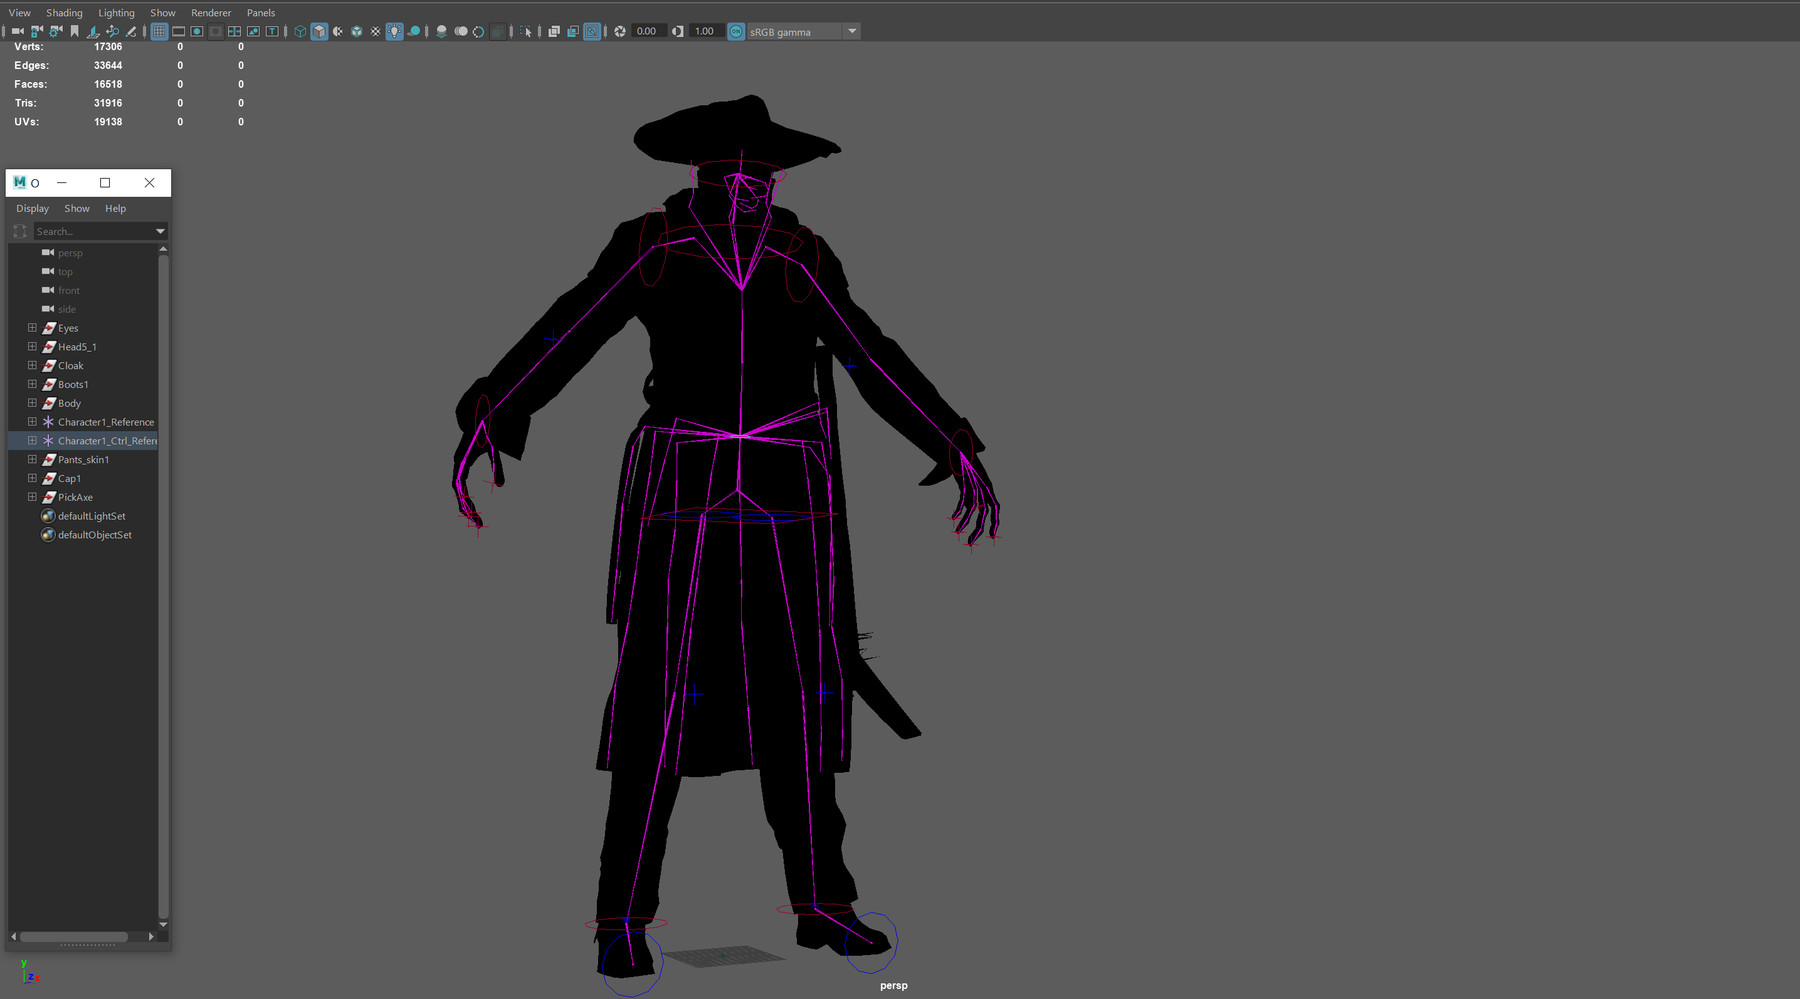The image size is (1800, 999).
Task: Expand the Cloak node in Outliner
Action: 32,366
